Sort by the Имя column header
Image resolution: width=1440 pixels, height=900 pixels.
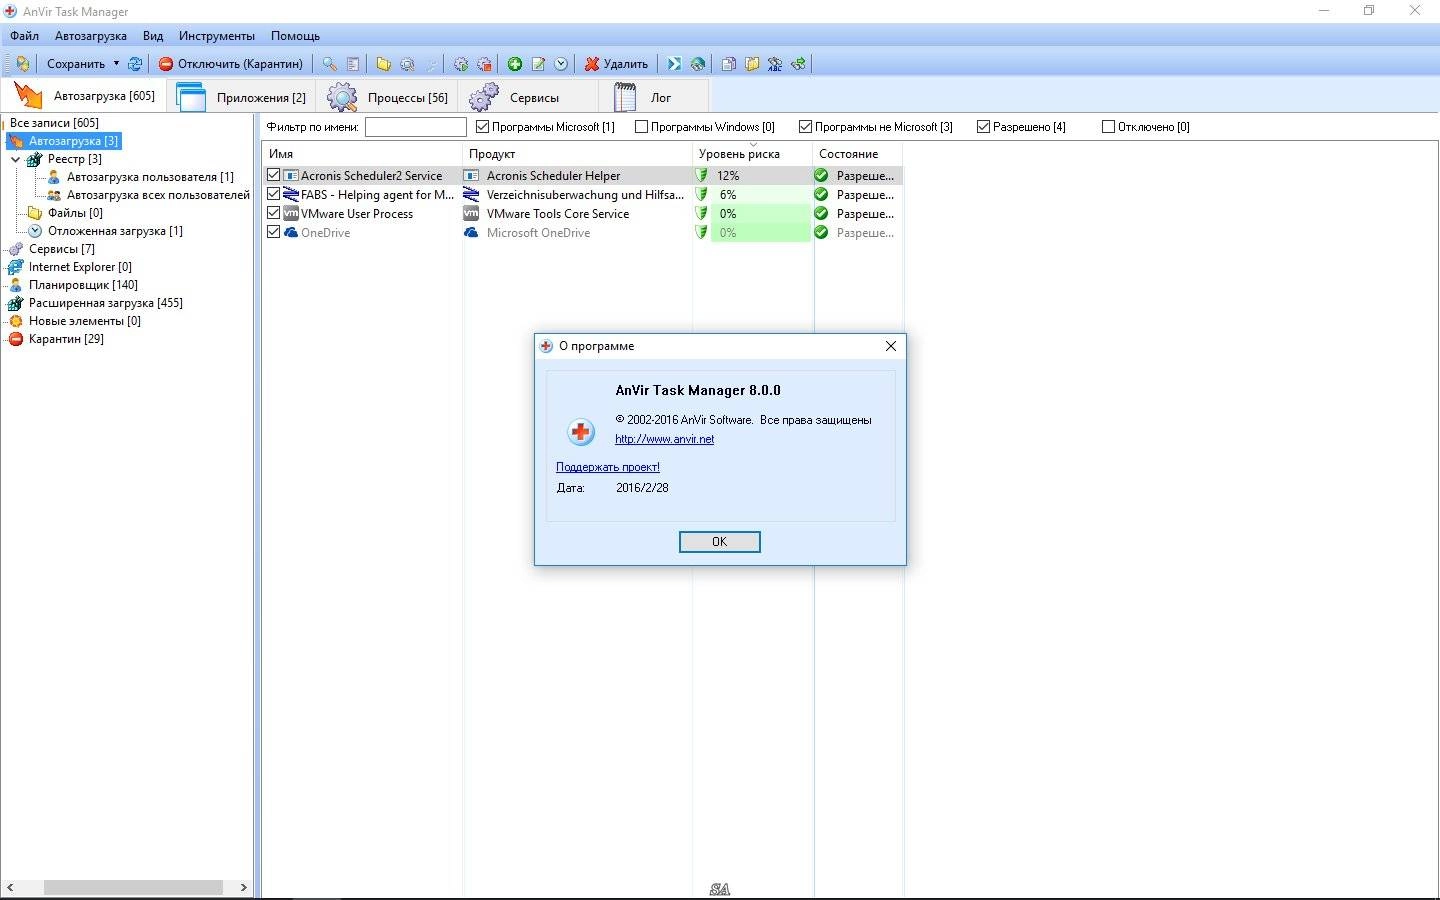pyautogui.click(x=363, y=154)
